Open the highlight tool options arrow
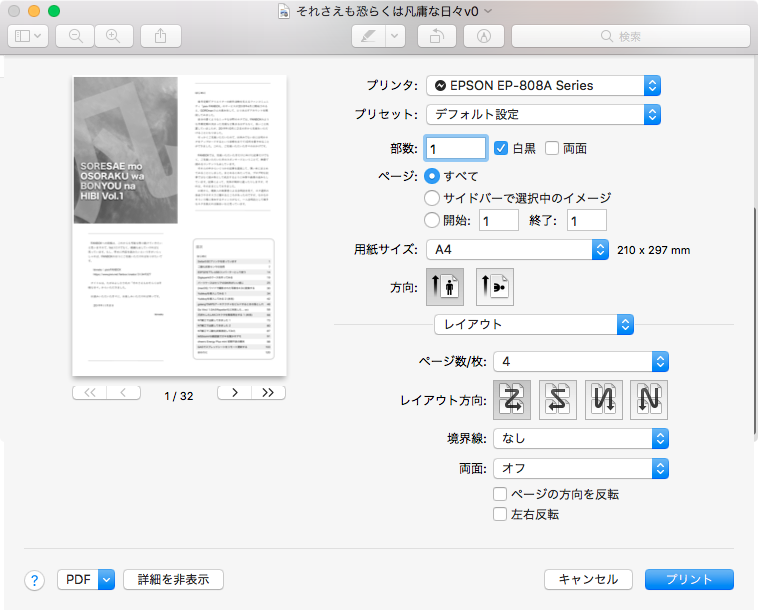 [x=395, y=36]
